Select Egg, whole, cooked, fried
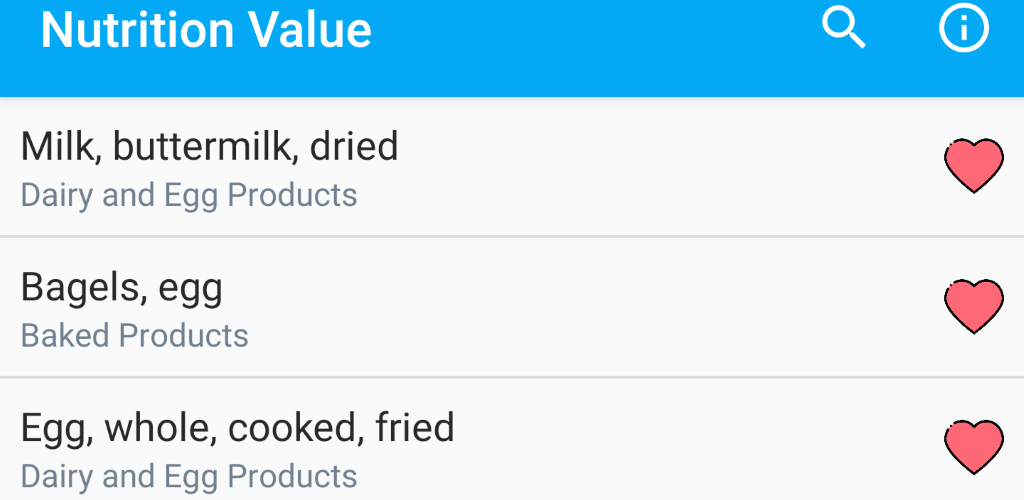The height and width of the screenshot is (500, 1024). click(512, 439)
